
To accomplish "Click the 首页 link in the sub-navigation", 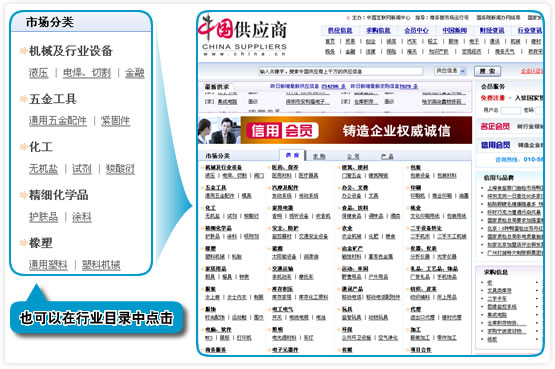I will 330,41.
